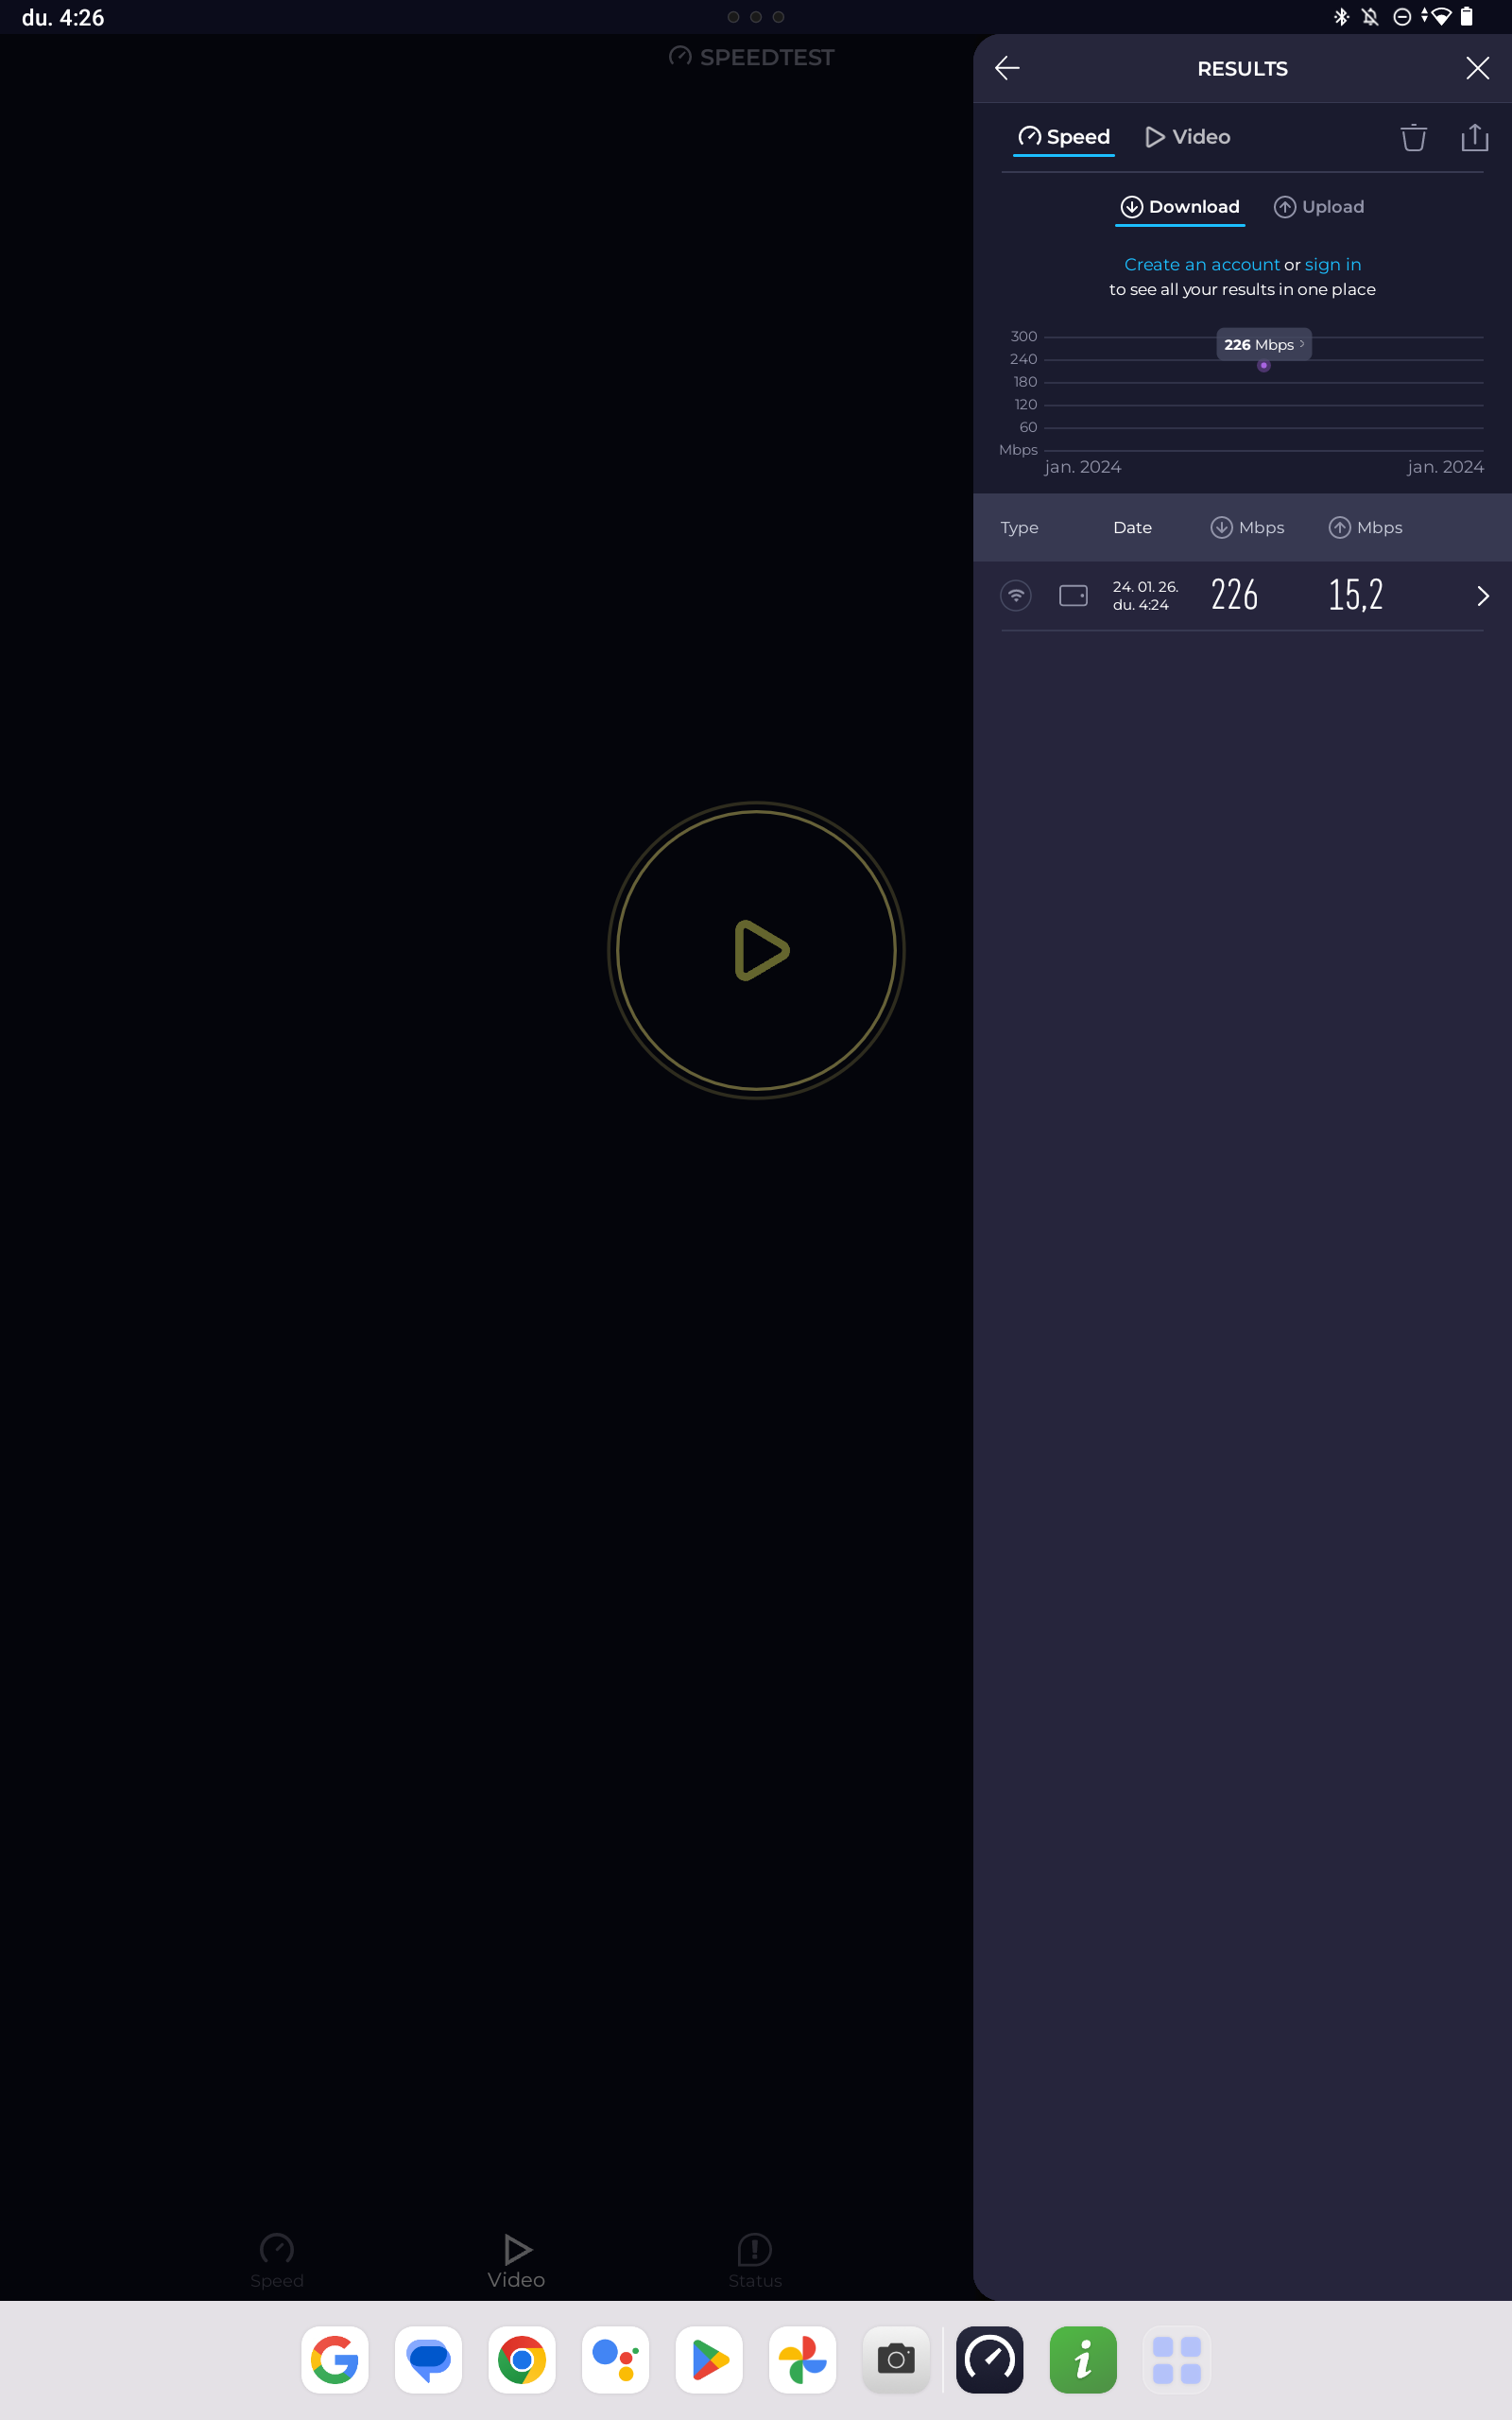The width and height of the screenshot is (1512, 2420).
Task: Expand result details with row chevron
Action: pyautogui.click(x=1482, y=596)
